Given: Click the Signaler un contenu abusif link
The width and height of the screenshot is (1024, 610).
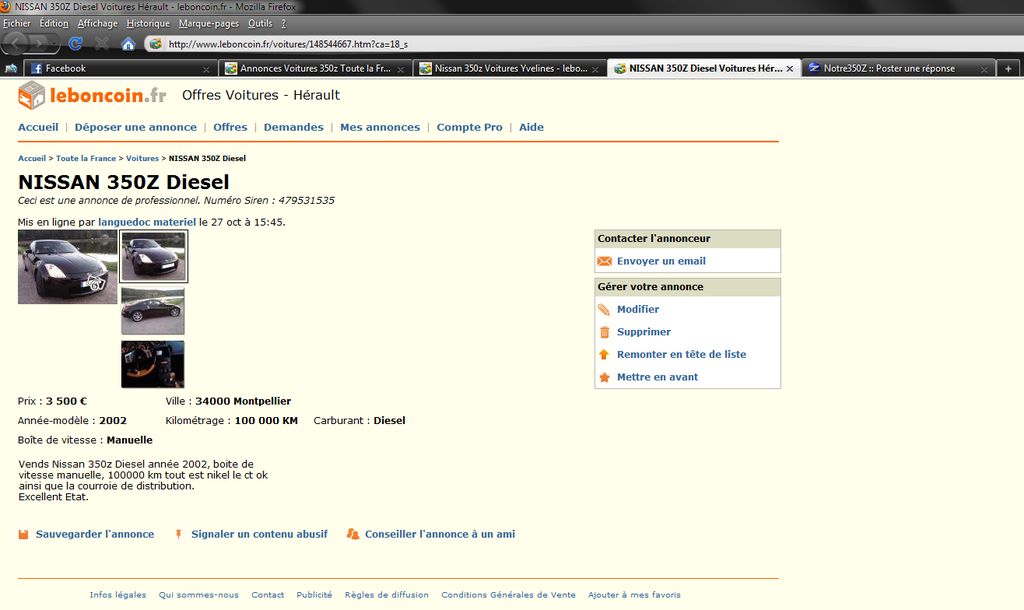Looking at the screenshot, I should pyautogui.click(x=259, y=534).
